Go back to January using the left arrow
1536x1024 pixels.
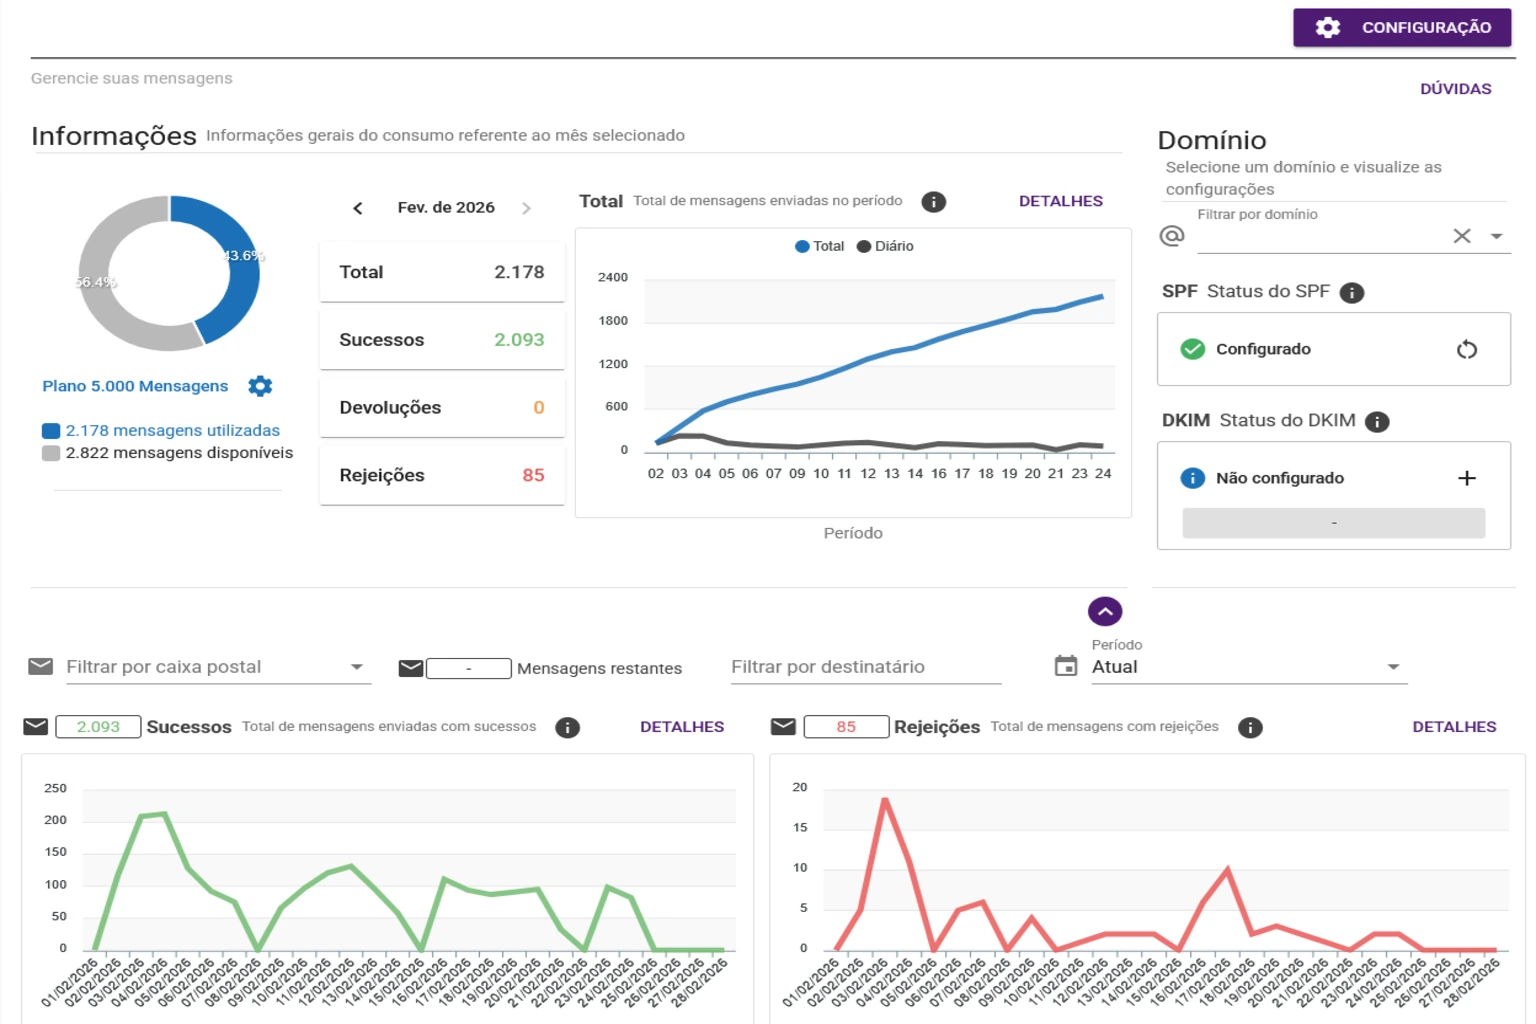point(358,208)
